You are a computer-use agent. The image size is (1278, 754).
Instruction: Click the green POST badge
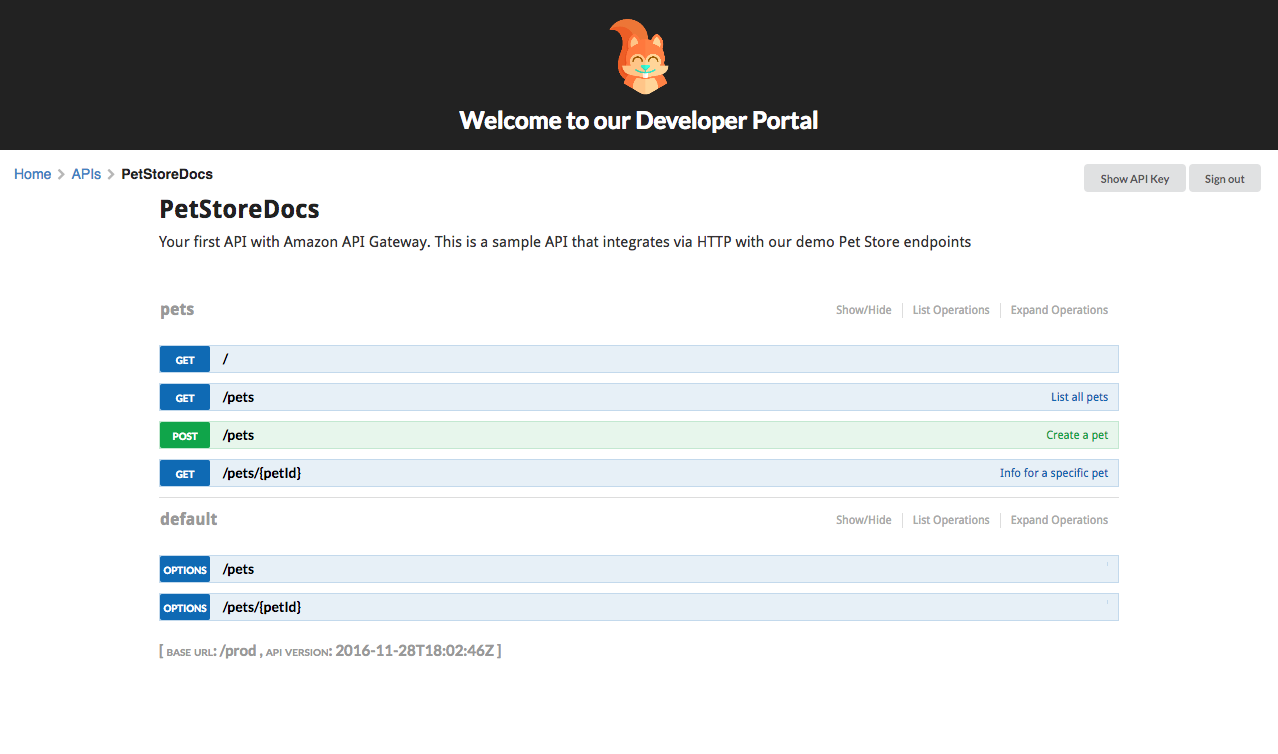coord(185,436)
